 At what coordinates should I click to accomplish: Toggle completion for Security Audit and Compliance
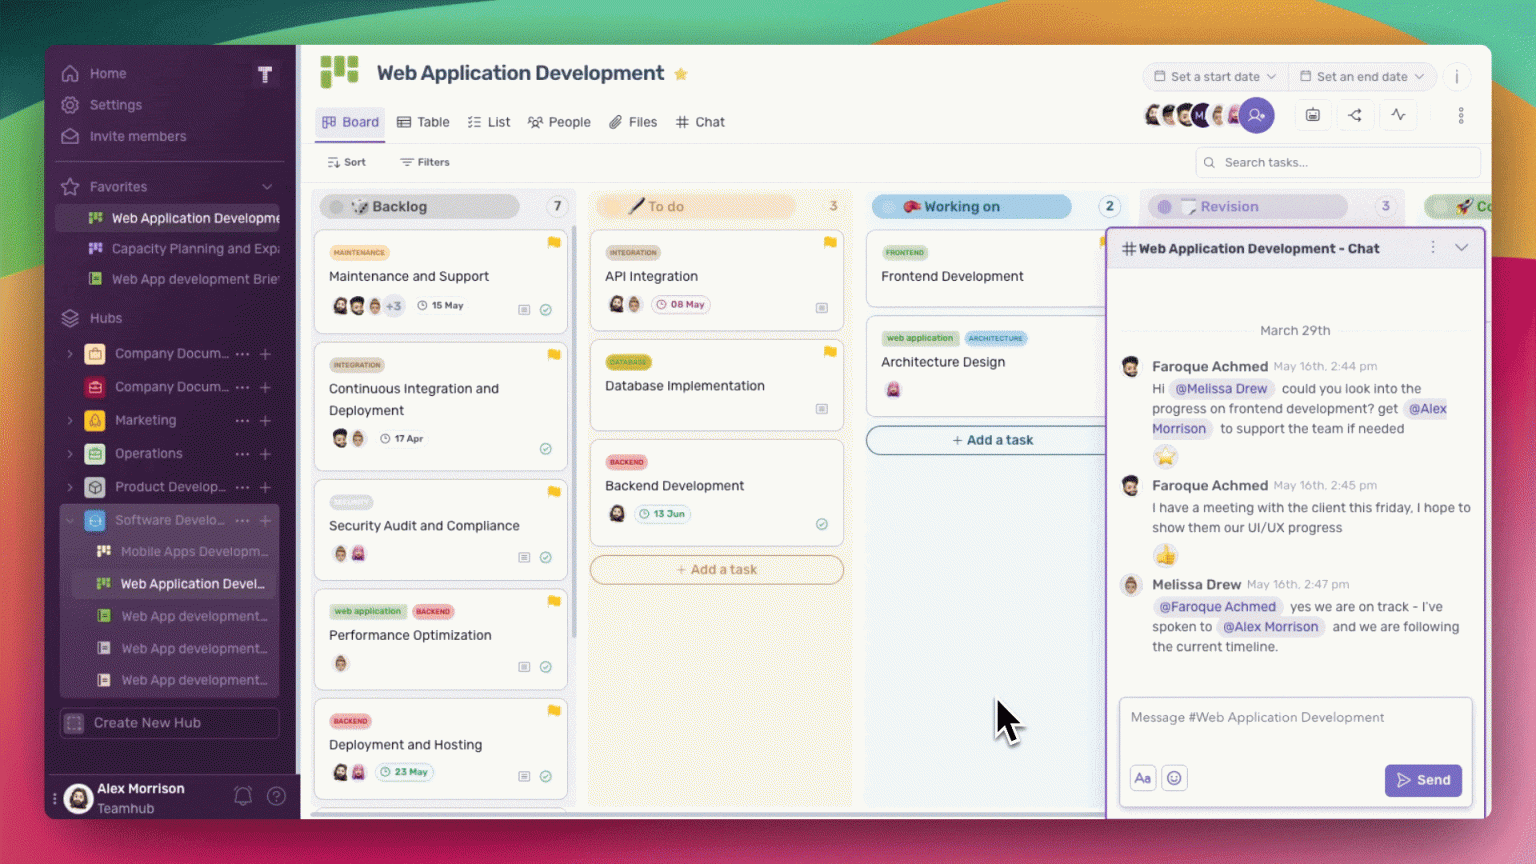[546, 558]
